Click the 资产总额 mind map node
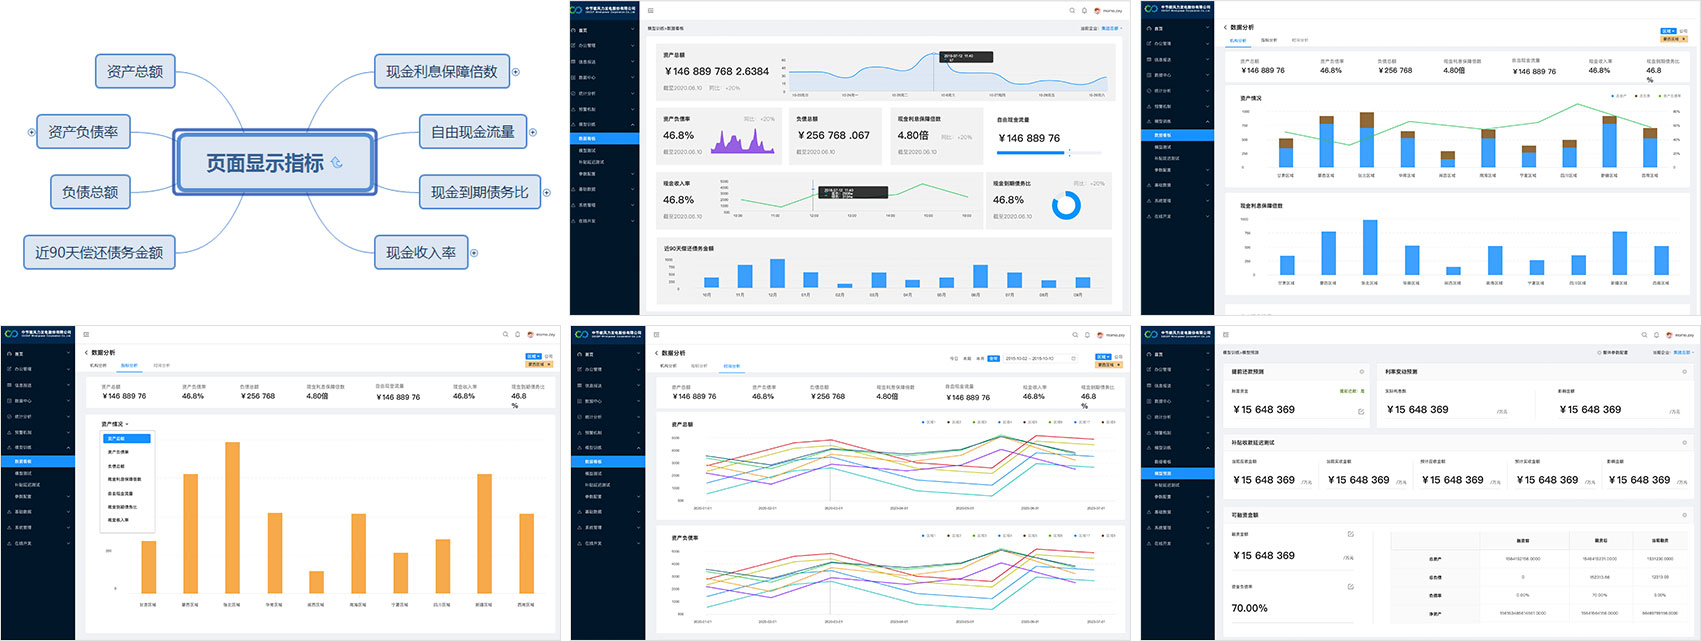This screenshot has width=1701, height=641. click(135, 71)
